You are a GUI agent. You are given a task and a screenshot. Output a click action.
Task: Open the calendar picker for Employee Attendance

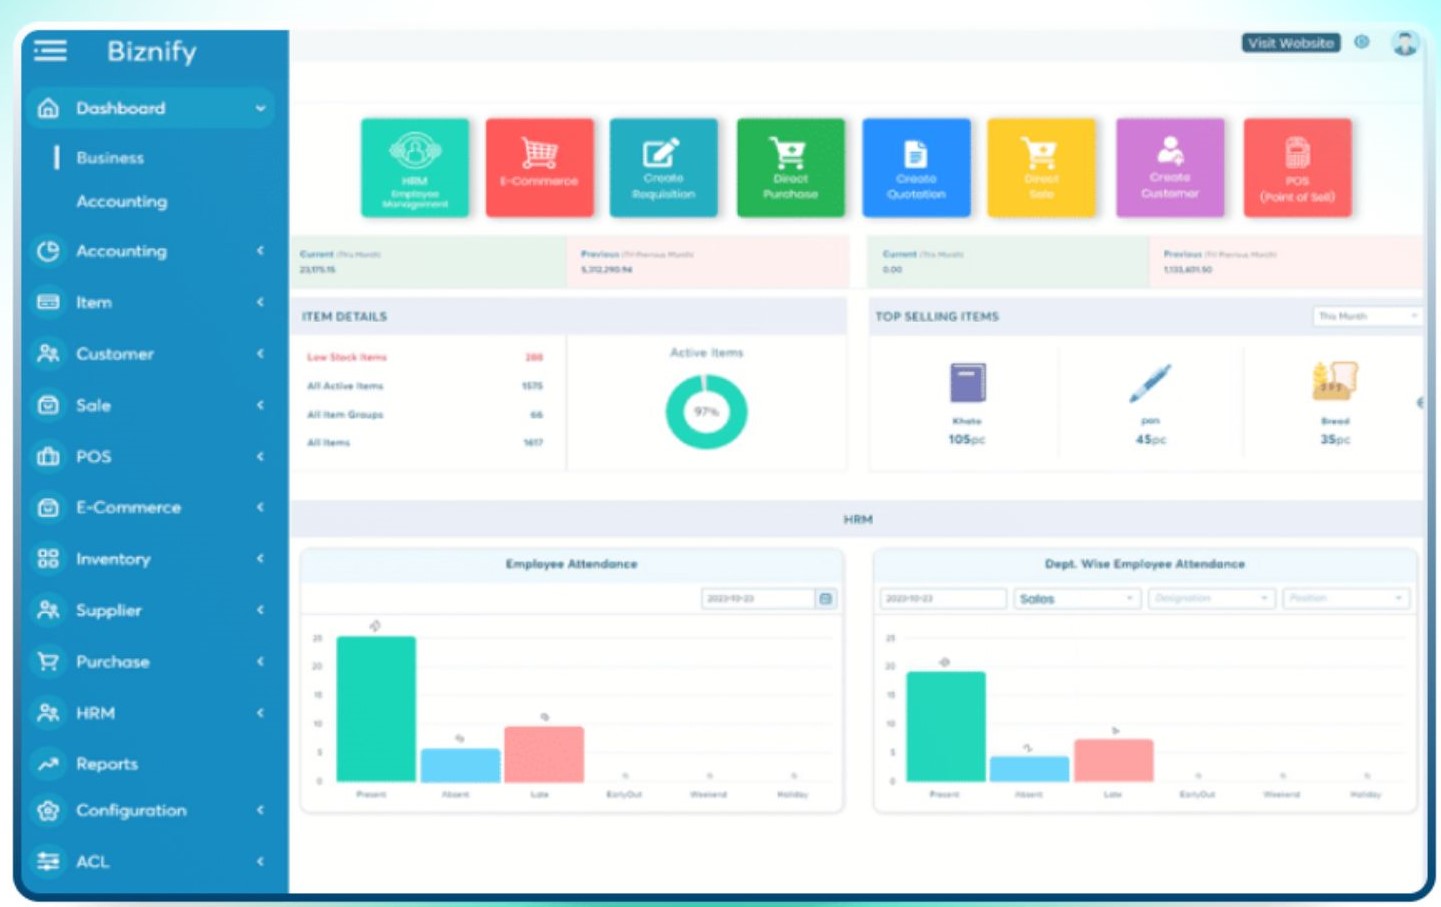826,598
